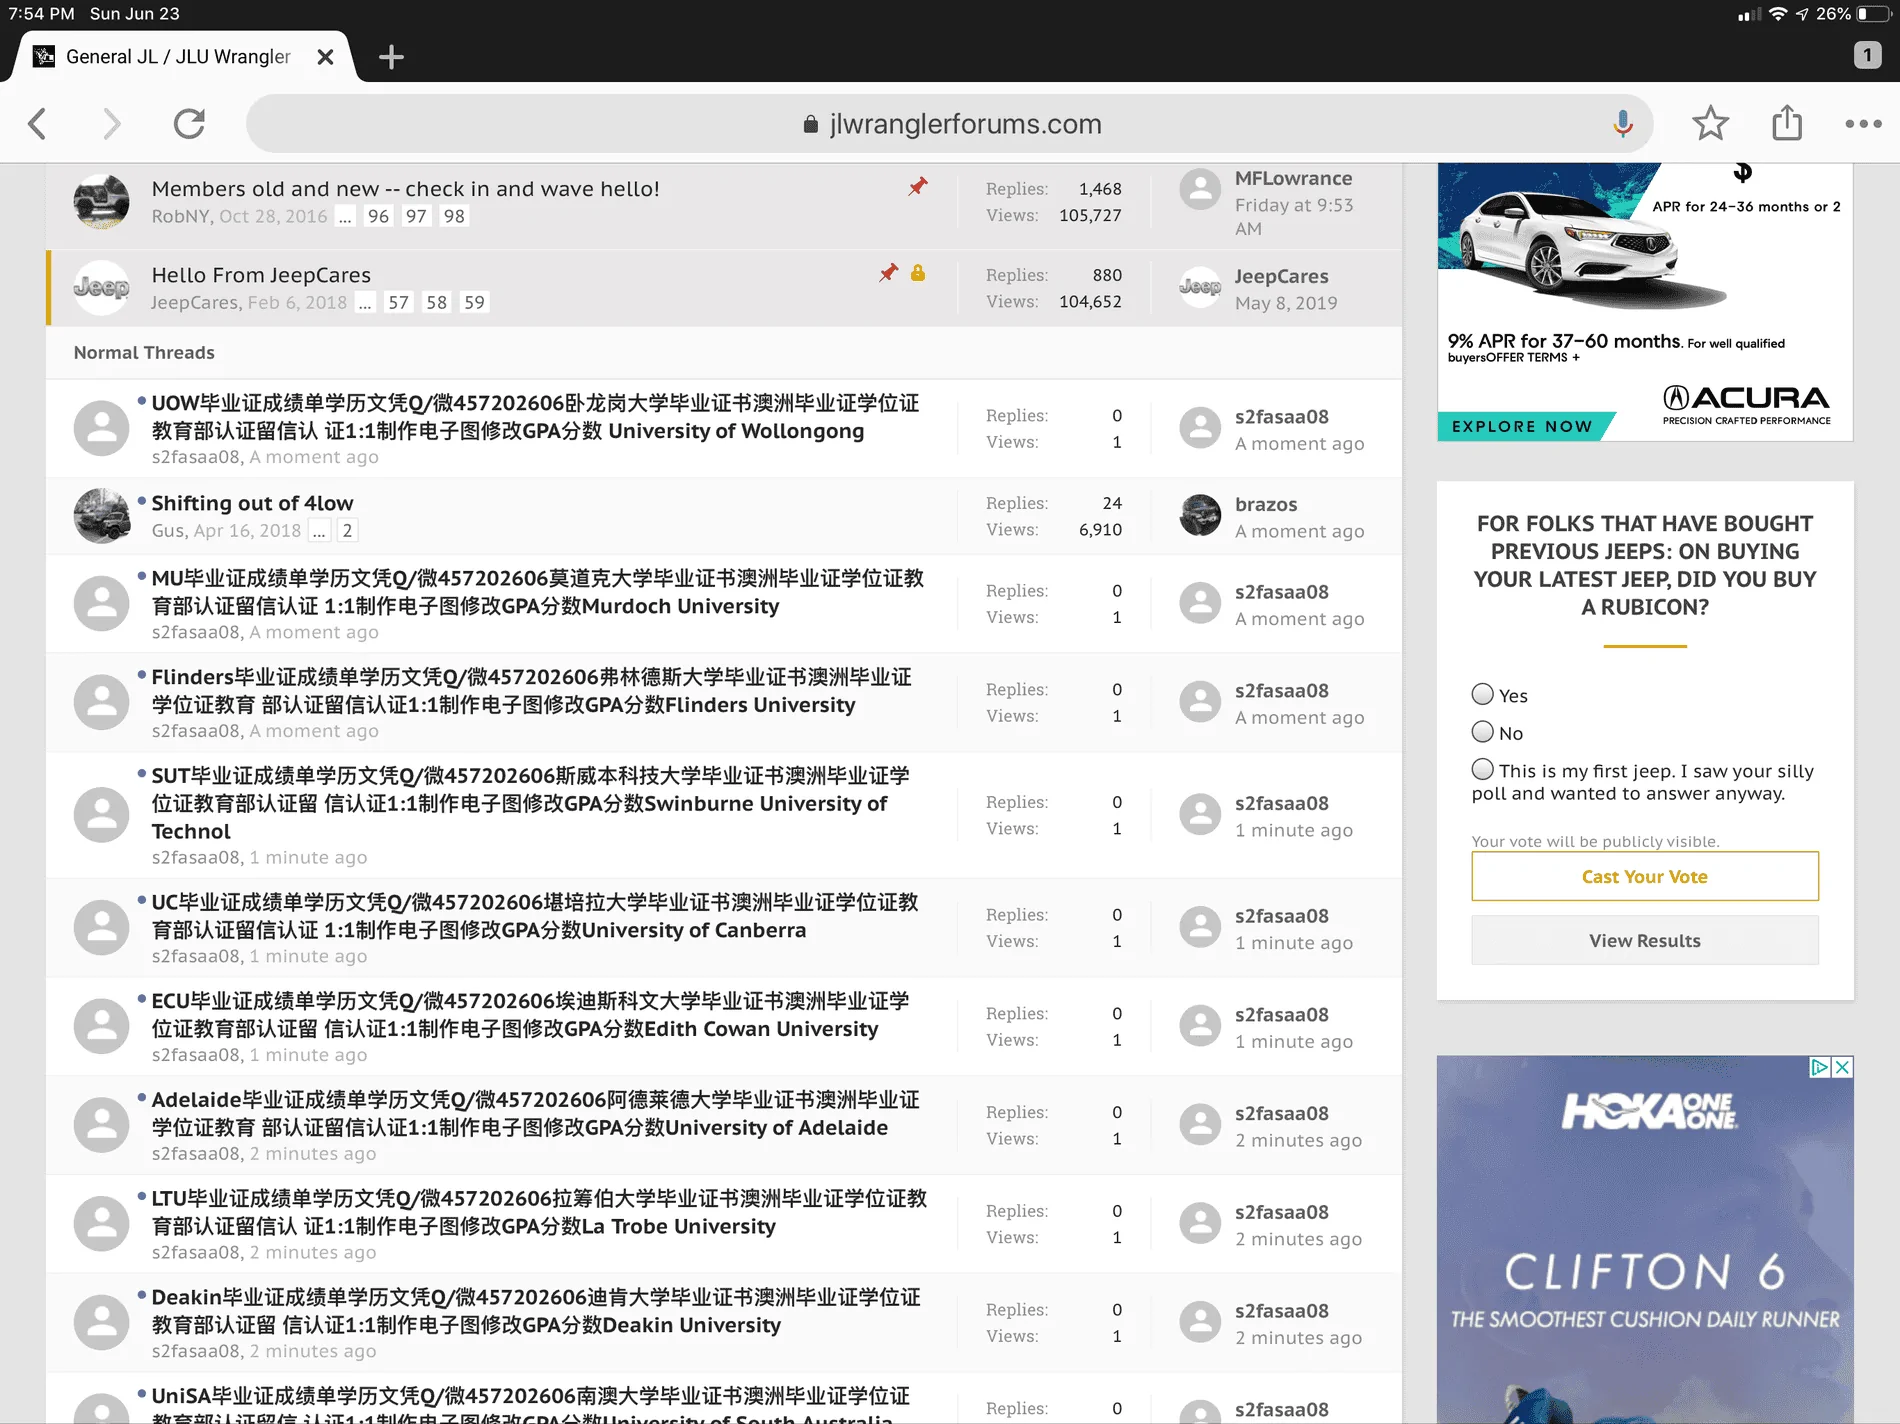View Results of the Rubicon poll
Image resolution: width=1900 pixels, height=1424 pixels.
tap(1645, 941)
